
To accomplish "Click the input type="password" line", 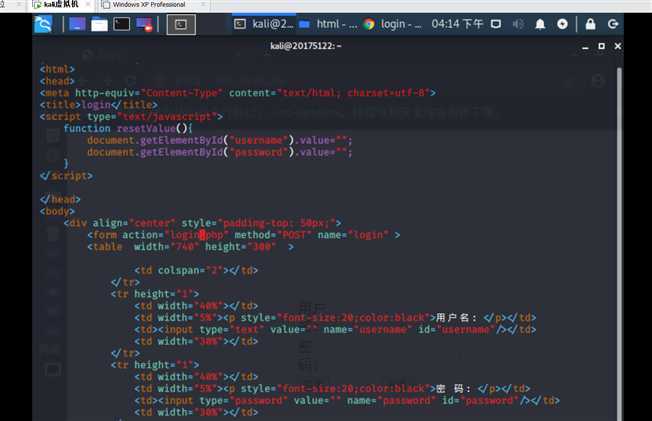I will click(x=347, y=401).
